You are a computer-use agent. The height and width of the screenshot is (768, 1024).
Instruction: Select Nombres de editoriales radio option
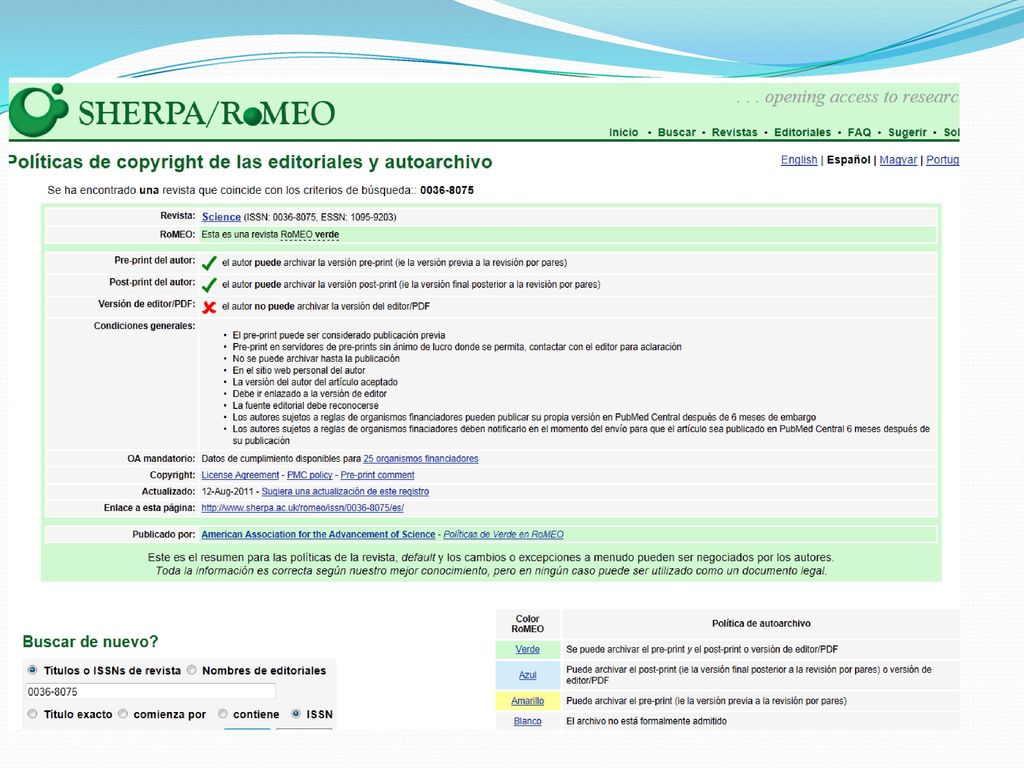tap(191, 670)
